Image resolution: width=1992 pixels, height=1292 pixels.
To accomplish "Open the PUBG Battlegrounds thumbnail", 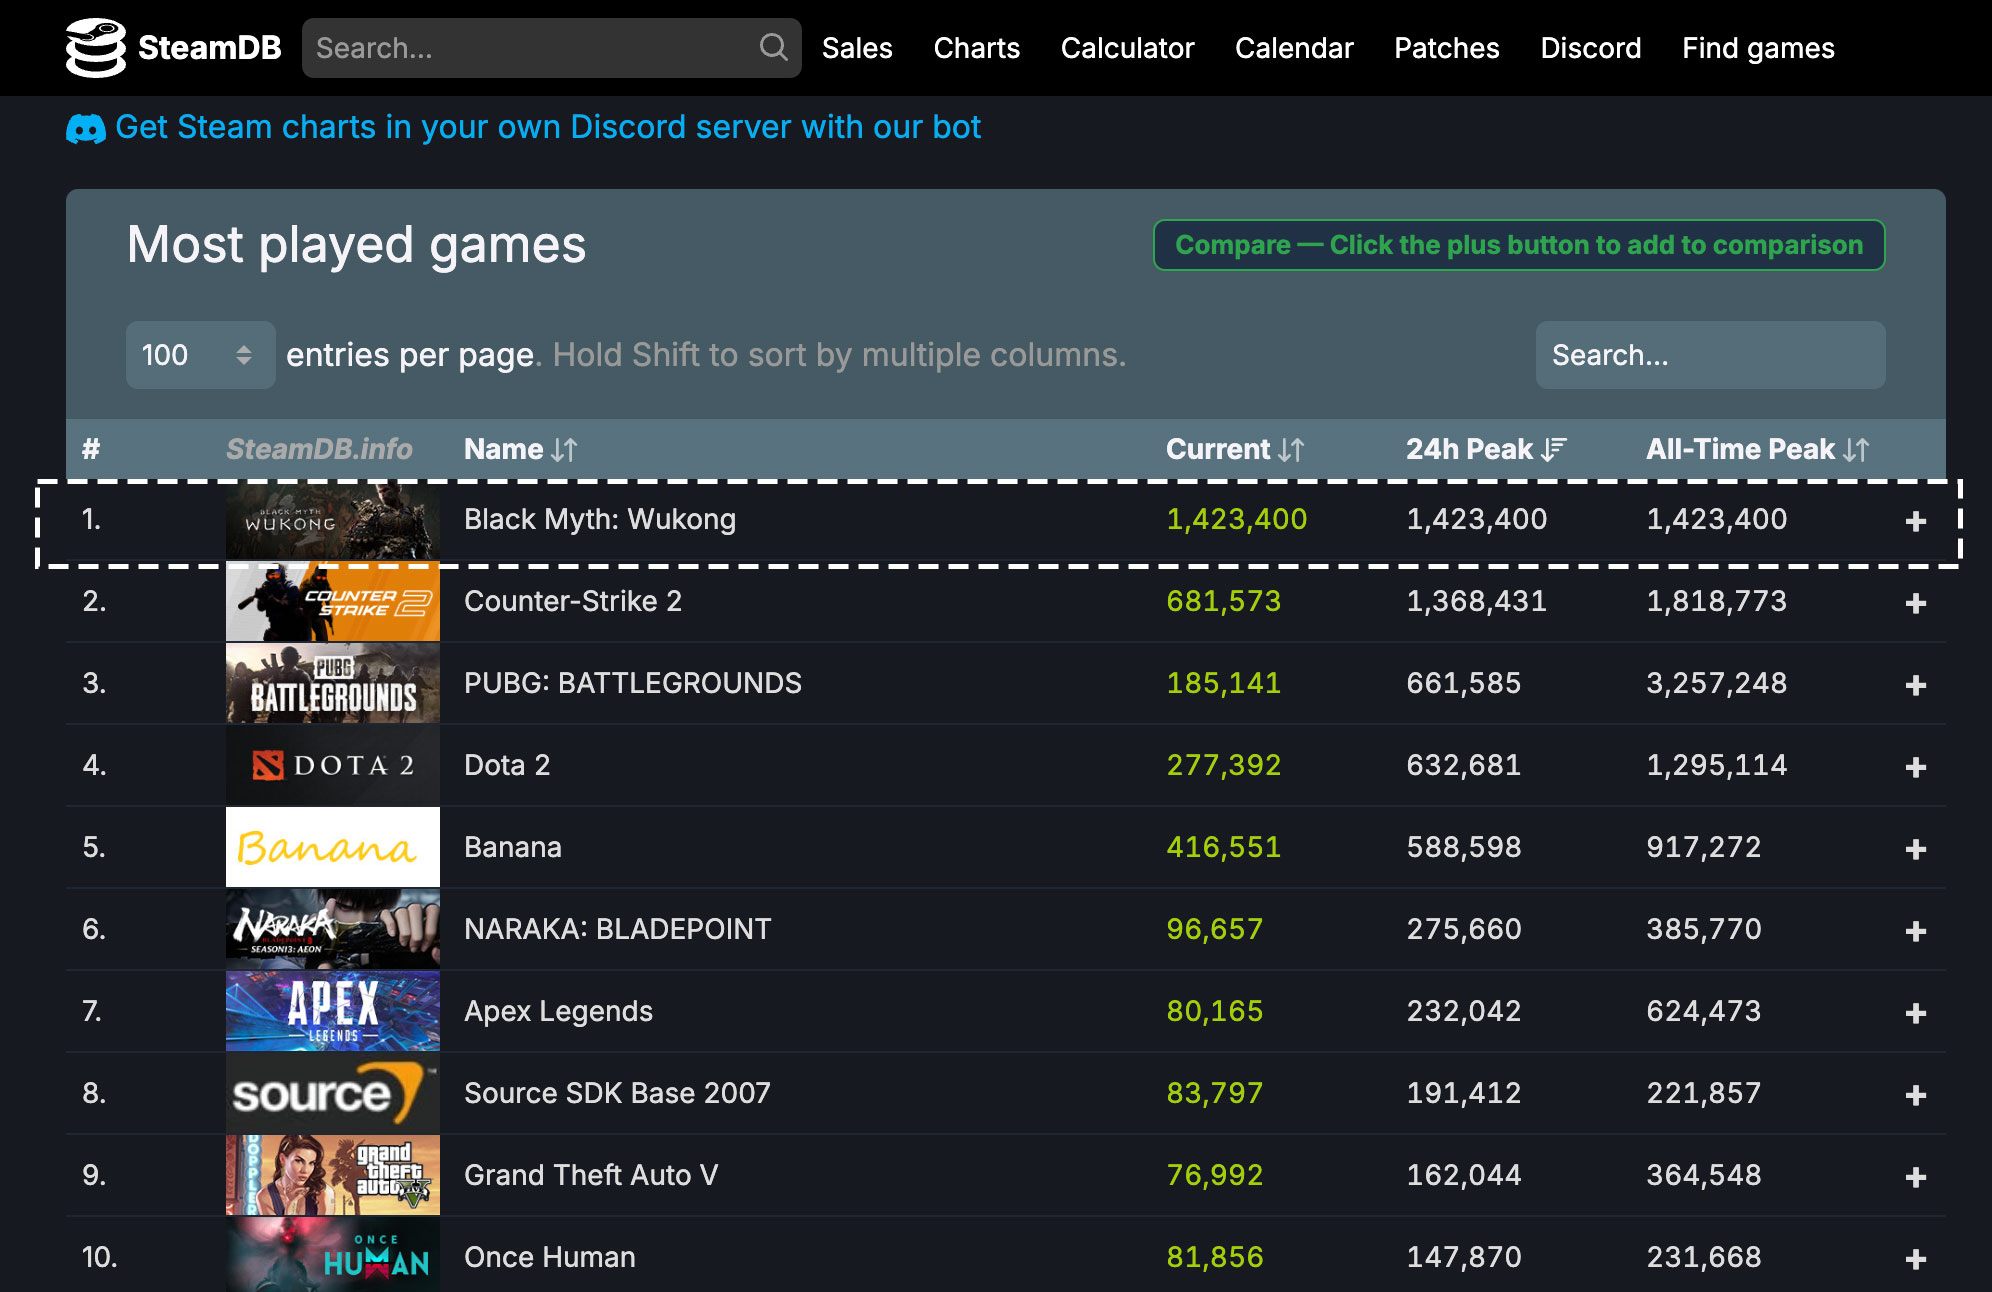I will tap(333, 683).
